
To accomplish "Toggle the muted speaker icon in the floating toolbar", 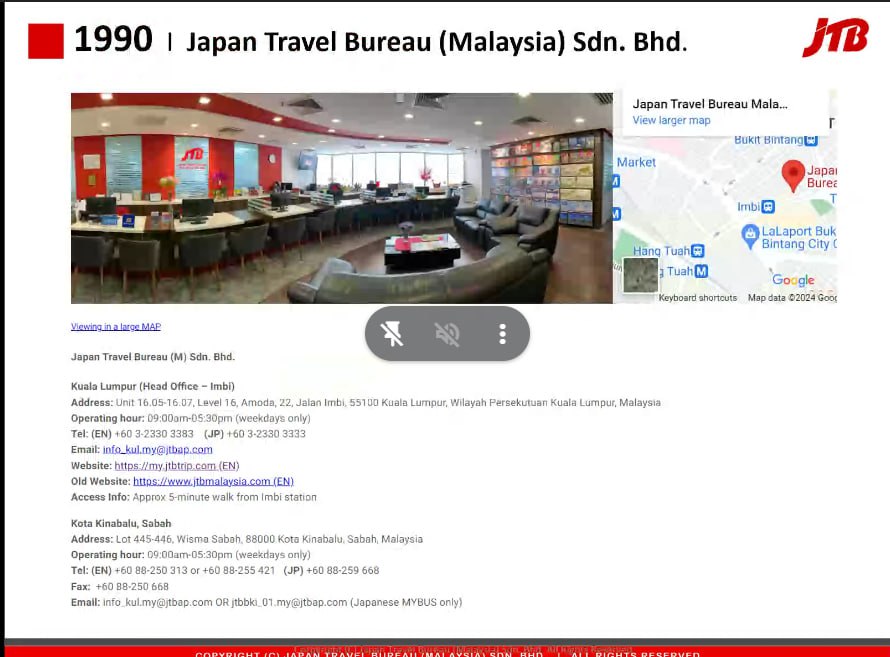I will point(447,334).
